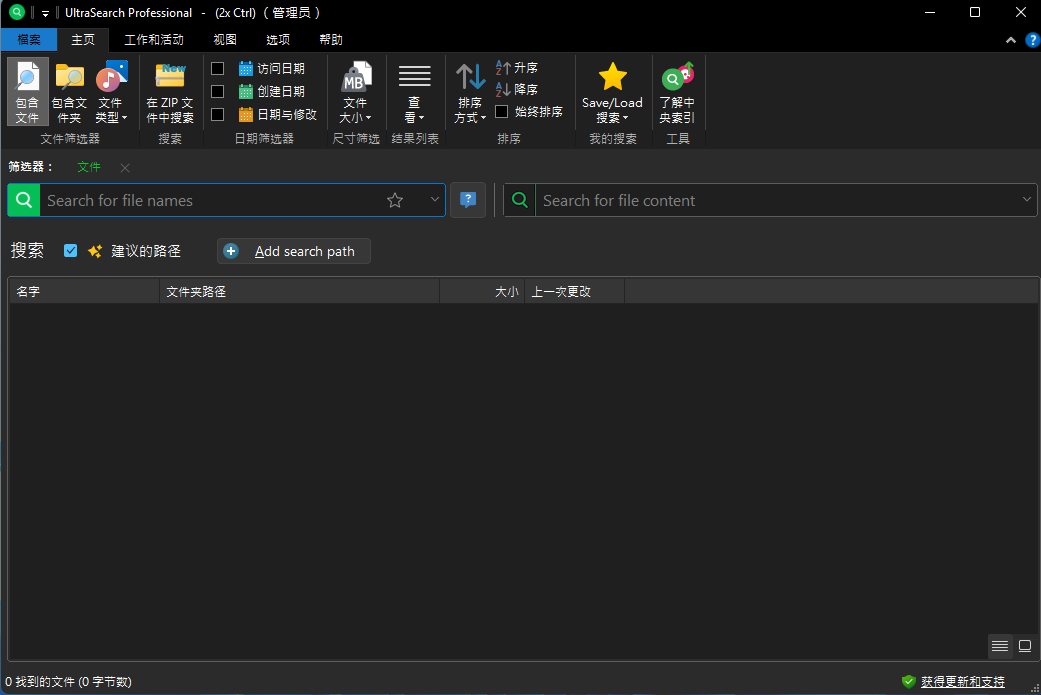Click the blue help question mark icon
The image size is (1041, 695).
coord(467,200)
